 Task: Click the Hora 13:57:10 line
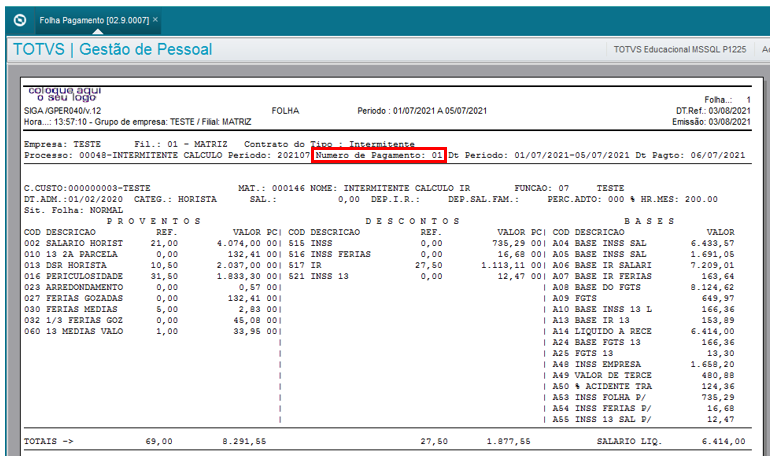138,122
